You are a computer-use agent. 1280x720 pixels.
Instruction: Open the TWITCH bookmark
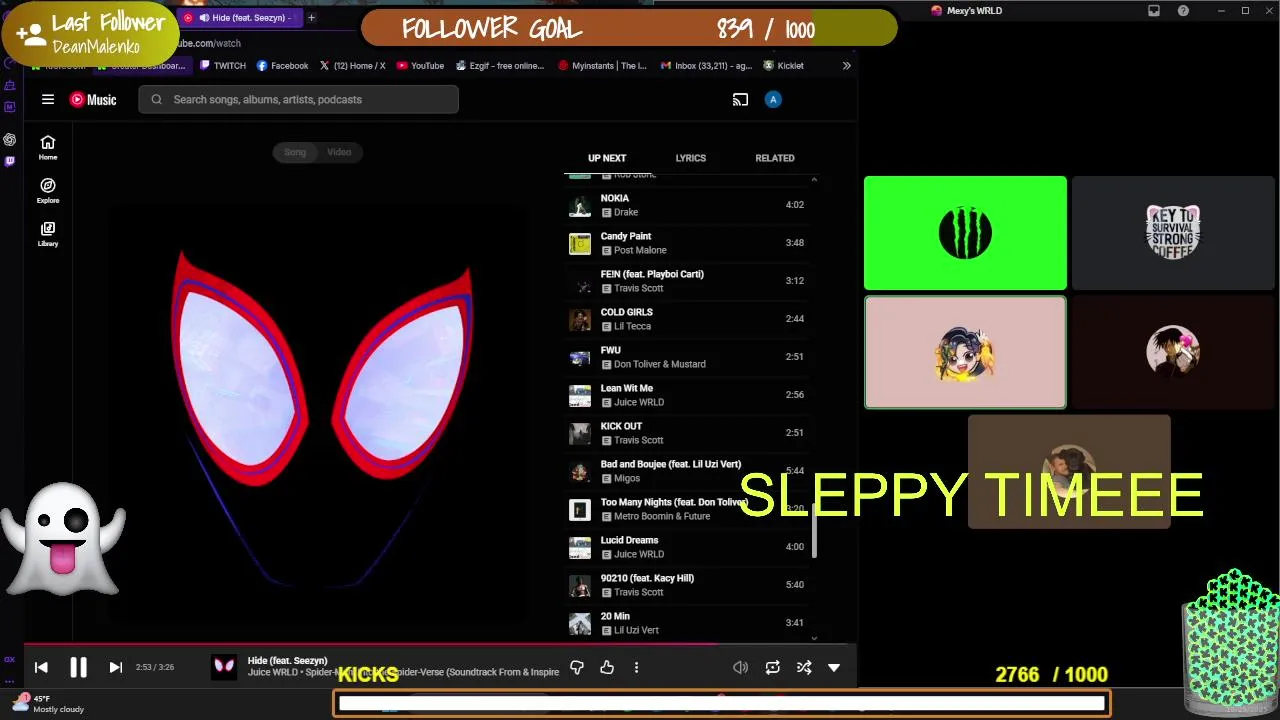pyautogui.click(x=222, y=66)
